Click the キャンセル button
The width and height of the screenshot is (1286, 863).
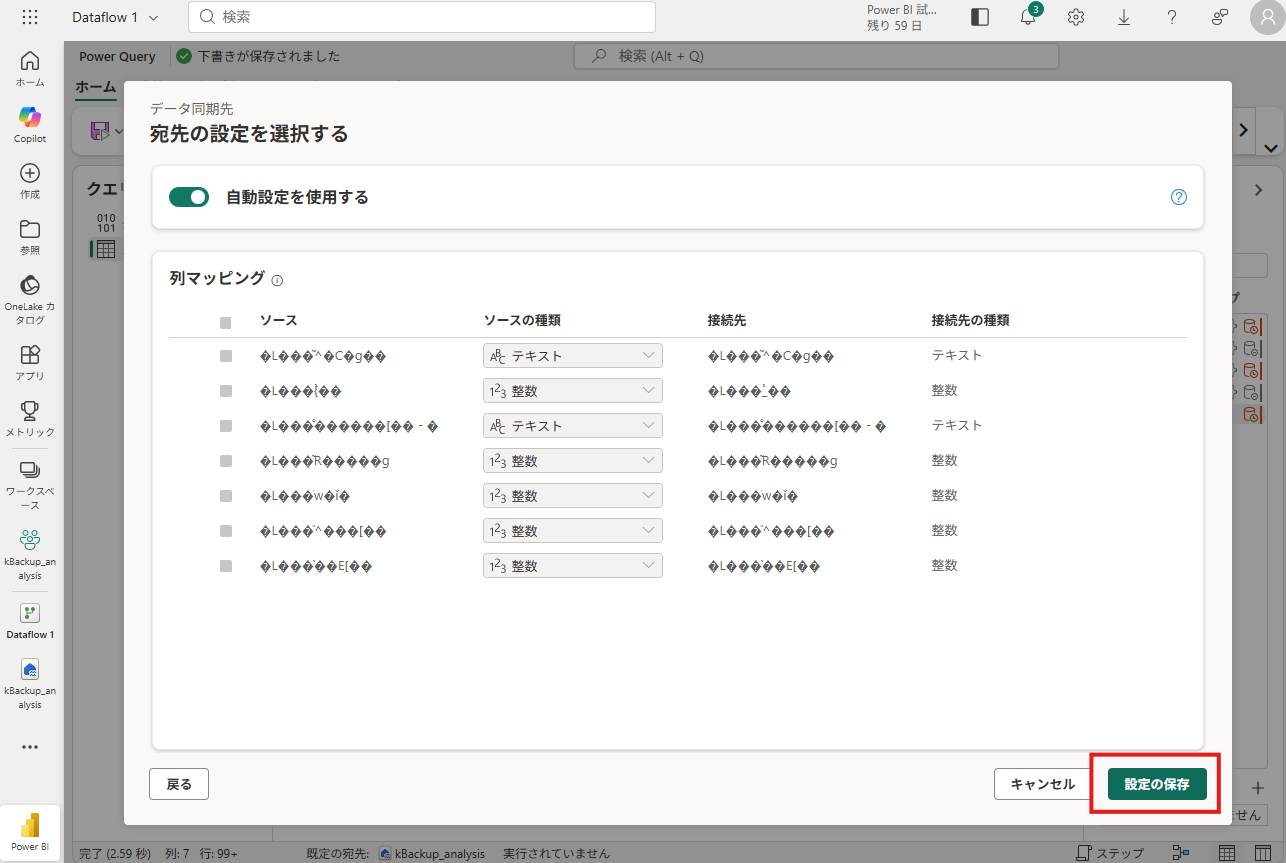click(1042, 784)
